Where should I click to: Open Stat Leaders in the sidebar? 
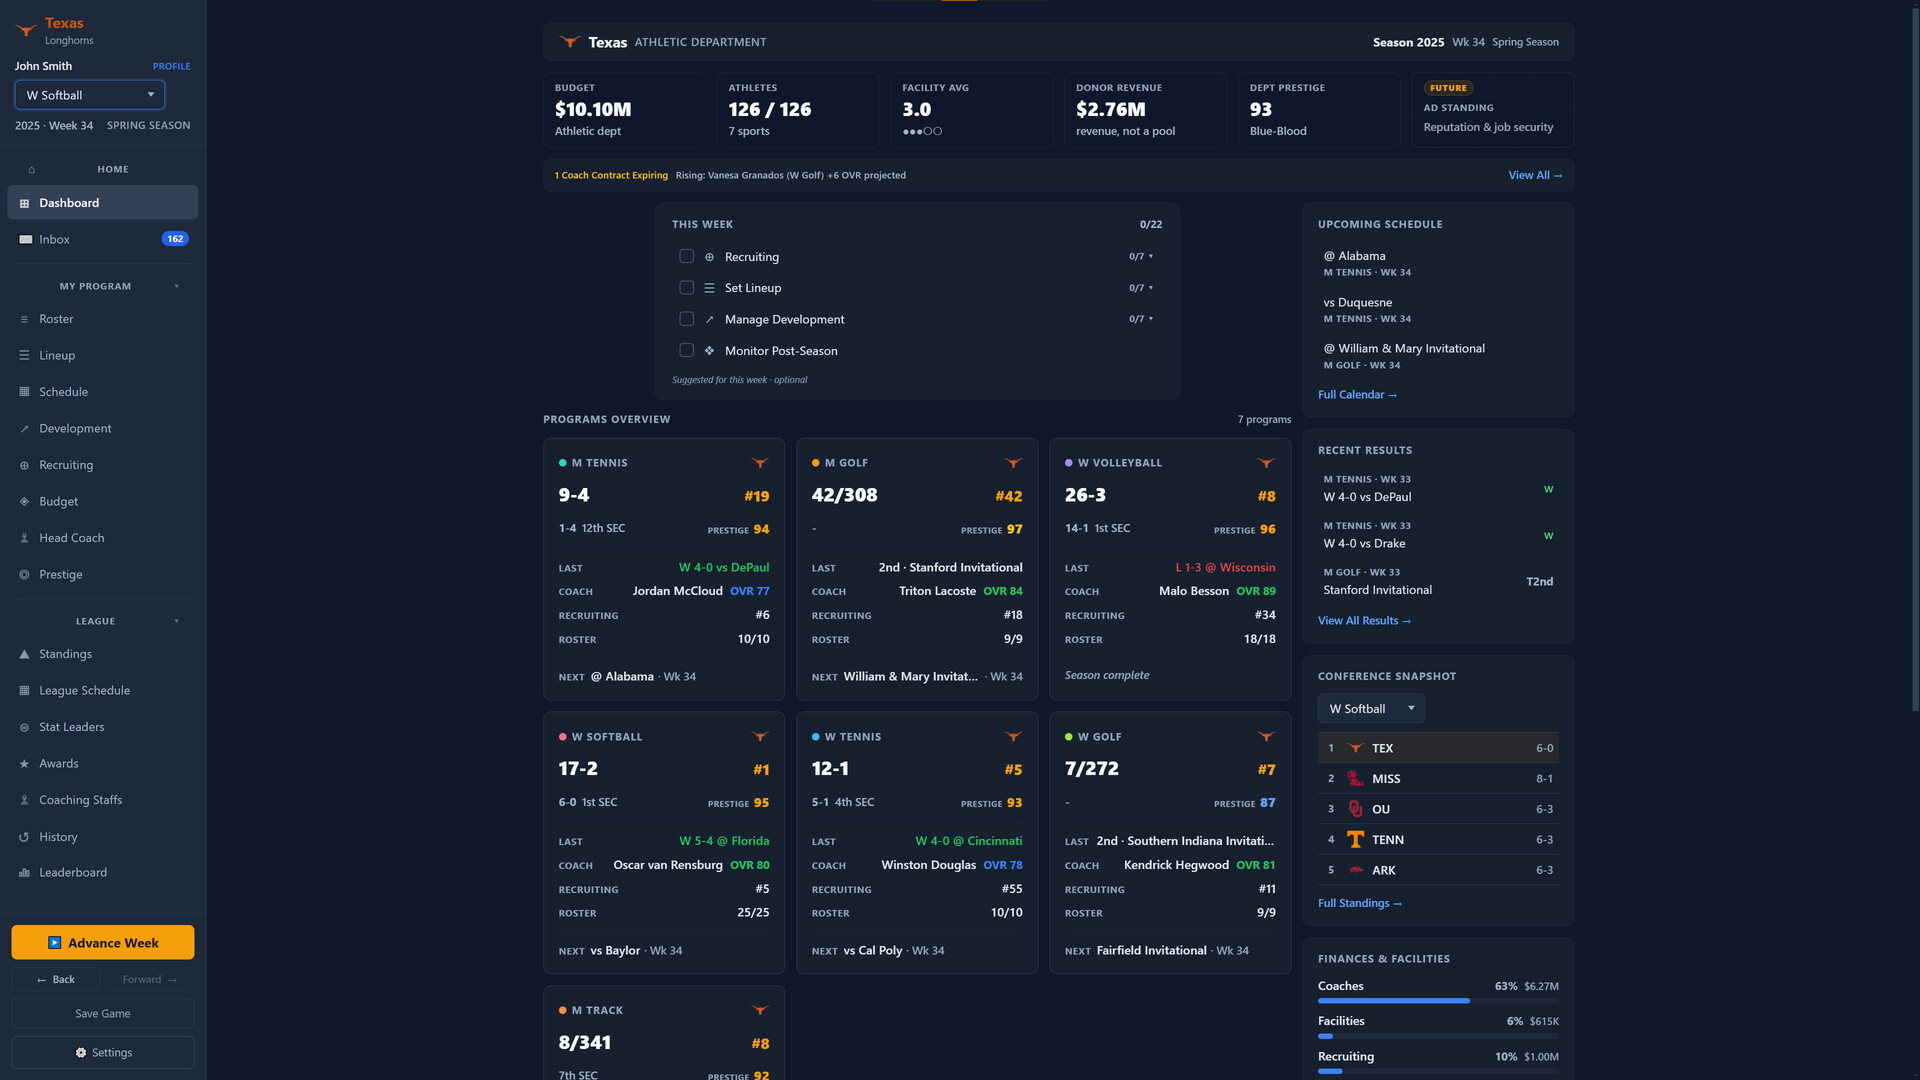tap(103, 727)
